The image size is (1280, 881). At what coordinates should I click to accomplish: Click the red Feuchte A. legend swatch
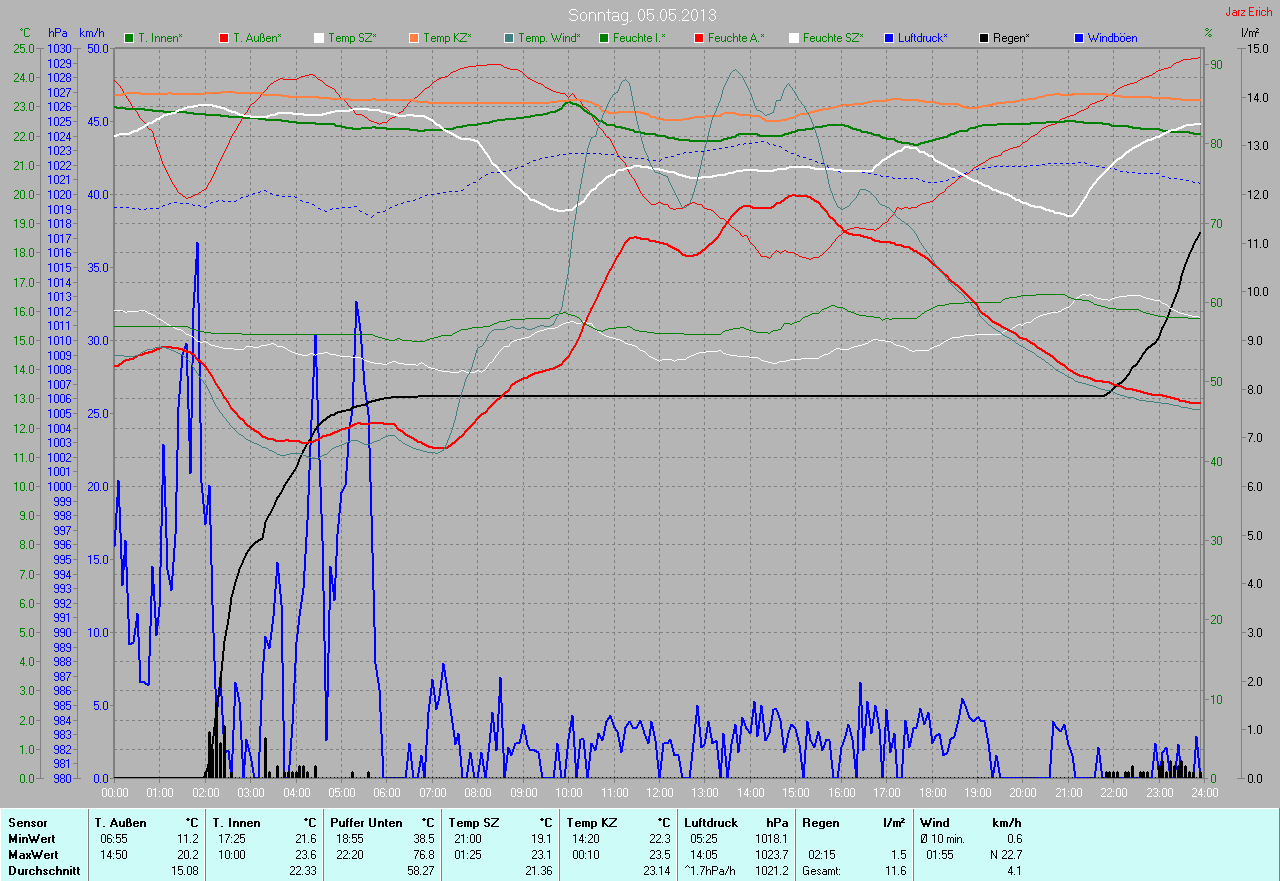pos(699,38)
